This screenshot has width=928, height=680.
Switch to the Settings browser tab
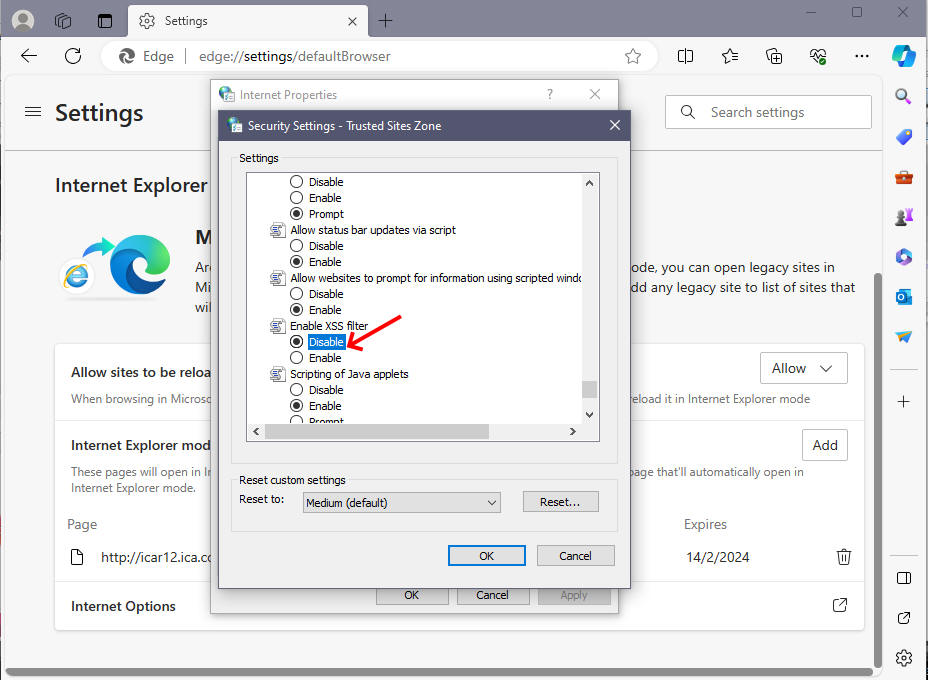247,21
